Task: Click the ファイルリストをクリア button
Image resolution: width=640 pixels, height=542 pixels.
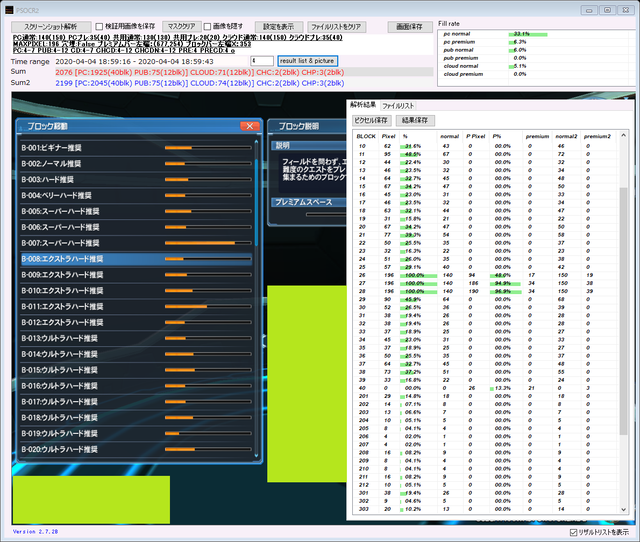Action: [336, 27]
